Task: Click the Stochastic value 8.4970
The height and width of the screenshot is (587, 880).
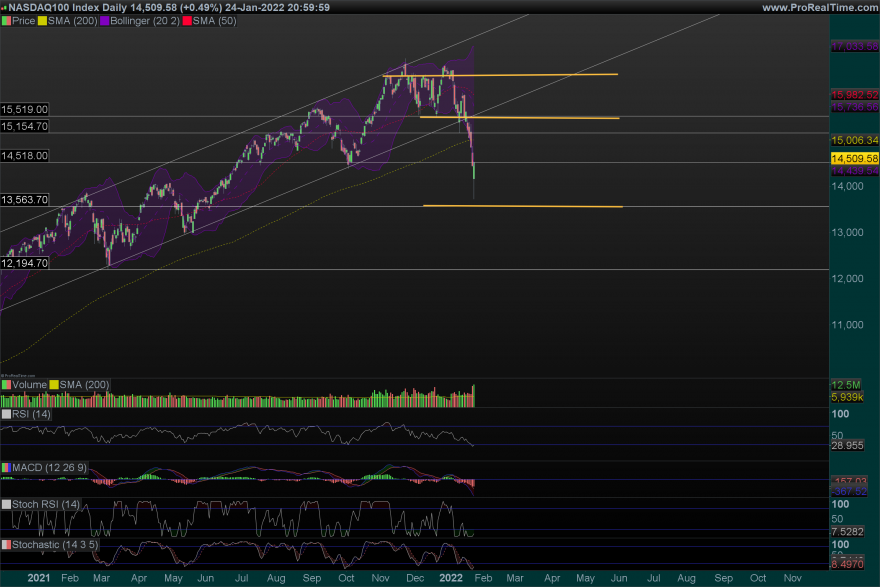Action: coord(847,564)
